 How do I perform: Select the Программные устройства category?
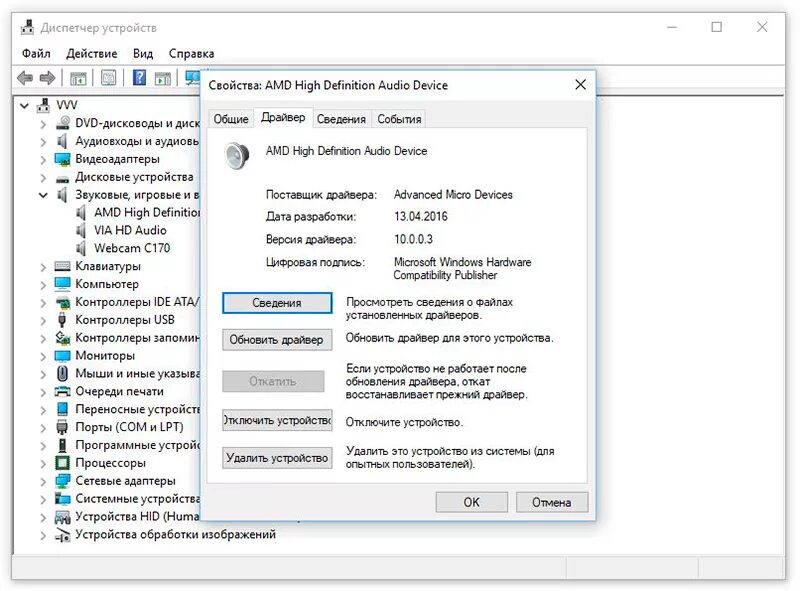point(137,445)
